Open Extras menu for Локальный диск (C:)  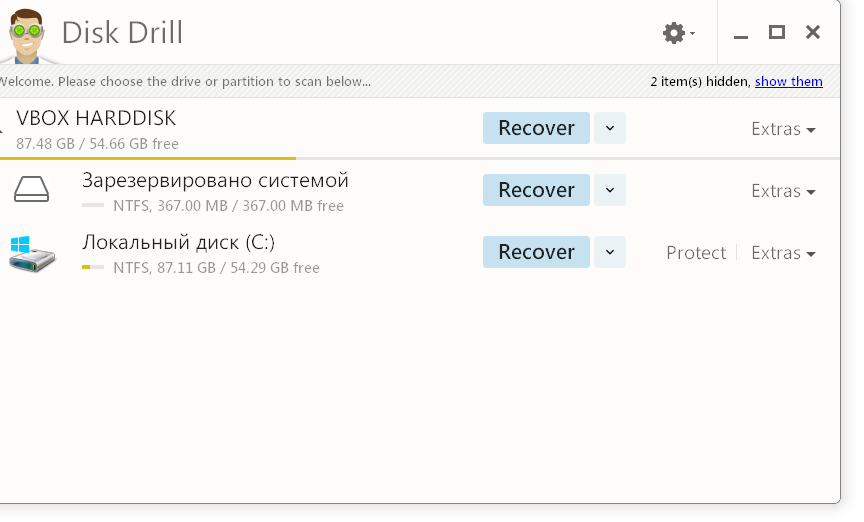click(x=783, y=253)
